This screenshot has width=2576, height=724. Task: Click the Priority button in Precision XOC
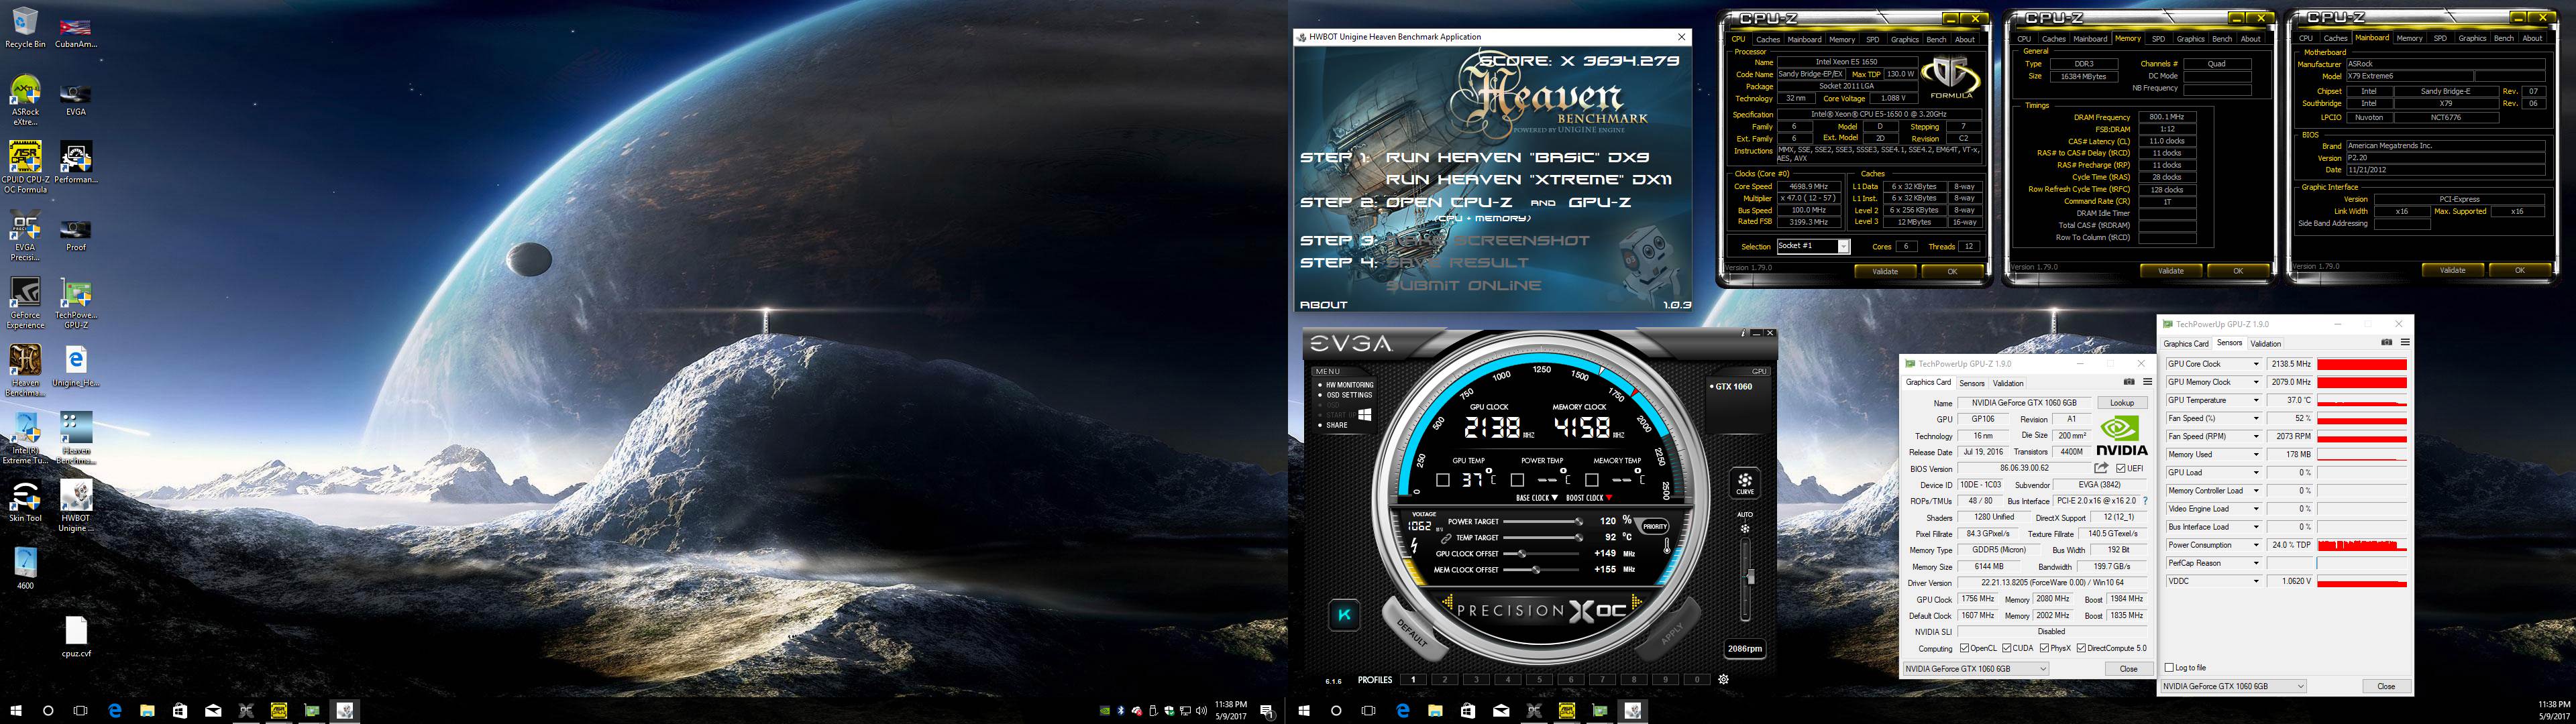tap(1655, 526)
